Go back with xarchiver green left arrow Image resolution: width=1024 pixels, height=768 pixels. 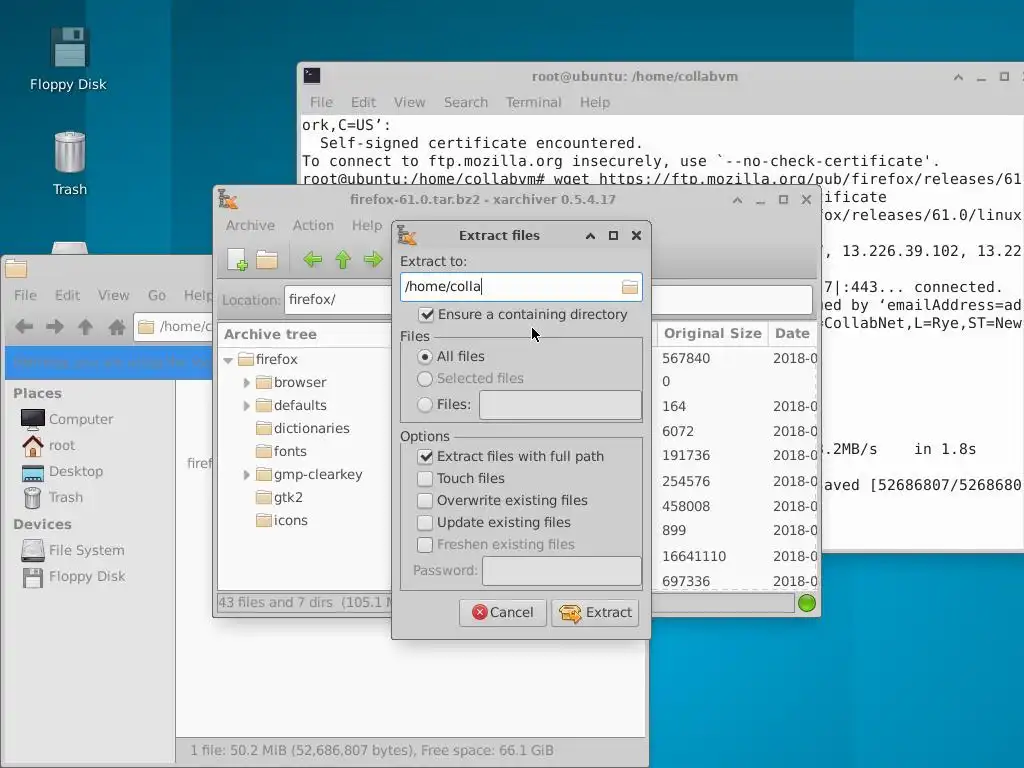pyautogui.click(x=313, y=260)
